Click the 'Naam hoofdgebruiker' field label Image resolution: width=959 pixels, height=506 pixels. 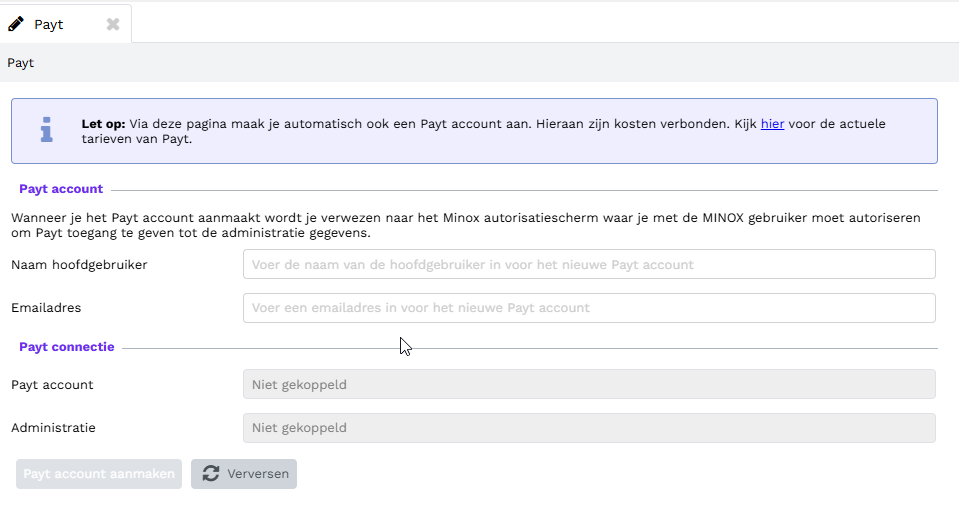coord(80,265)
